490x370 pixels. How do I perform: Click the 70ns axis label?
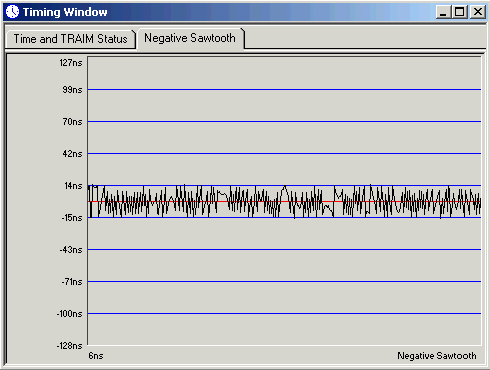tap(72, 122)
